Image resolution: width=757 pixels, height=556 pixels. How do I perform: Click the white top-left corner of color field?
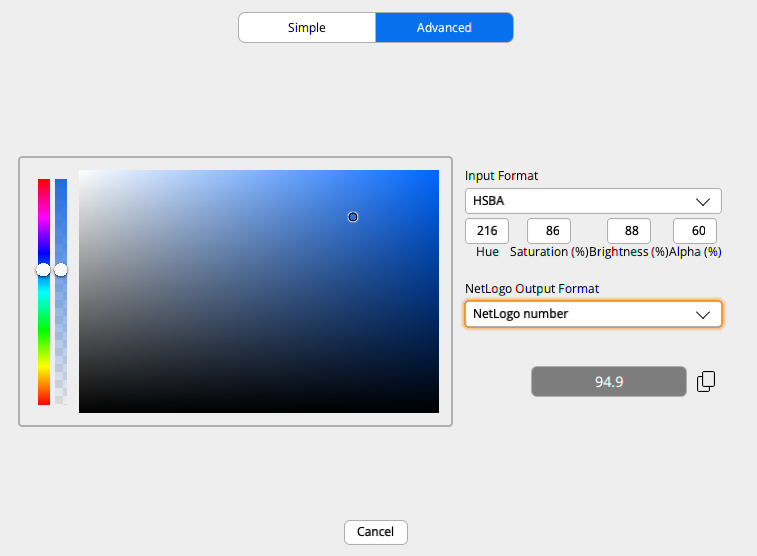[82, 174]
